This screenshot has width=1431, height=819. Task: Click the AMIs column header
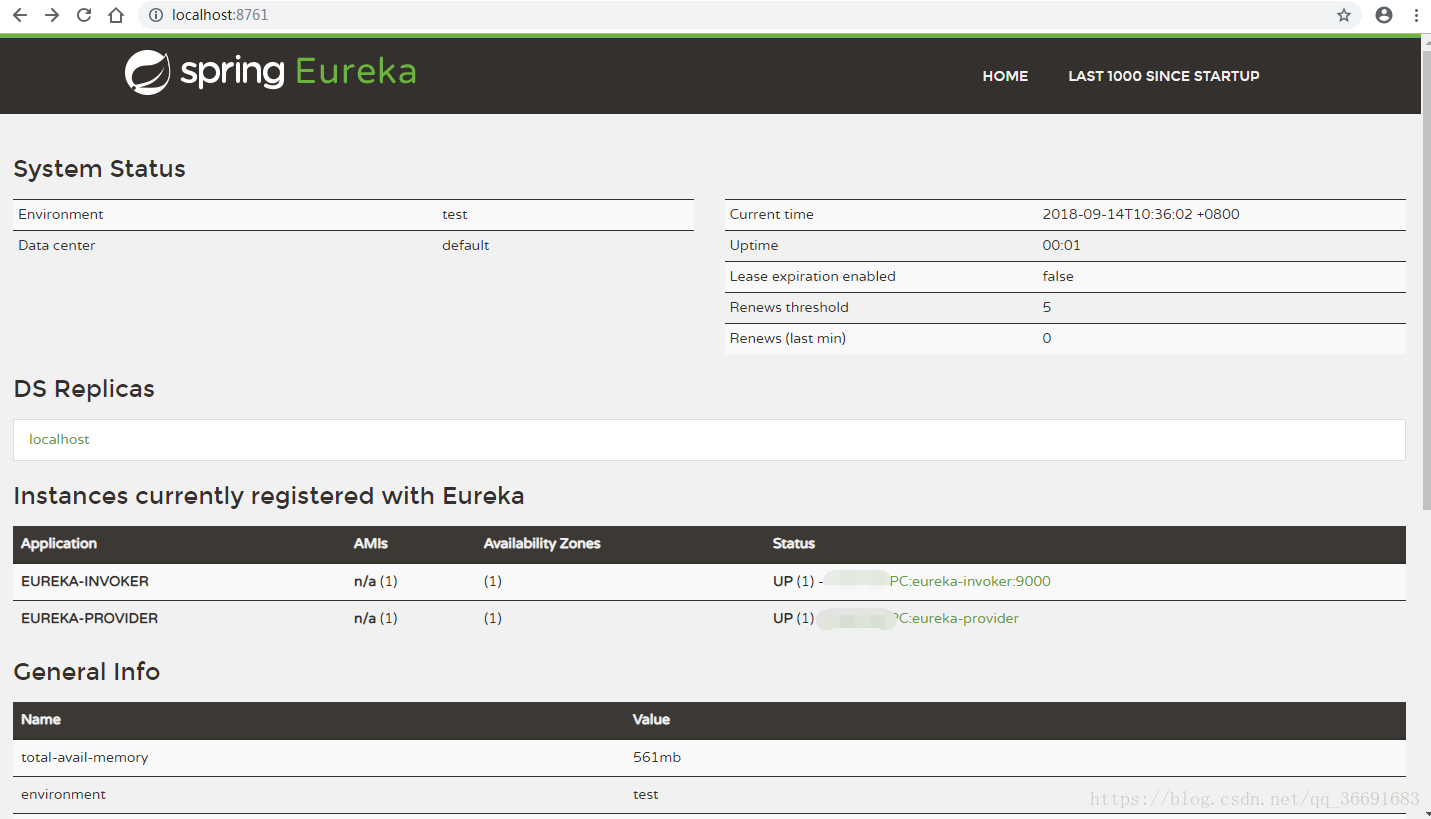(371, 544)
